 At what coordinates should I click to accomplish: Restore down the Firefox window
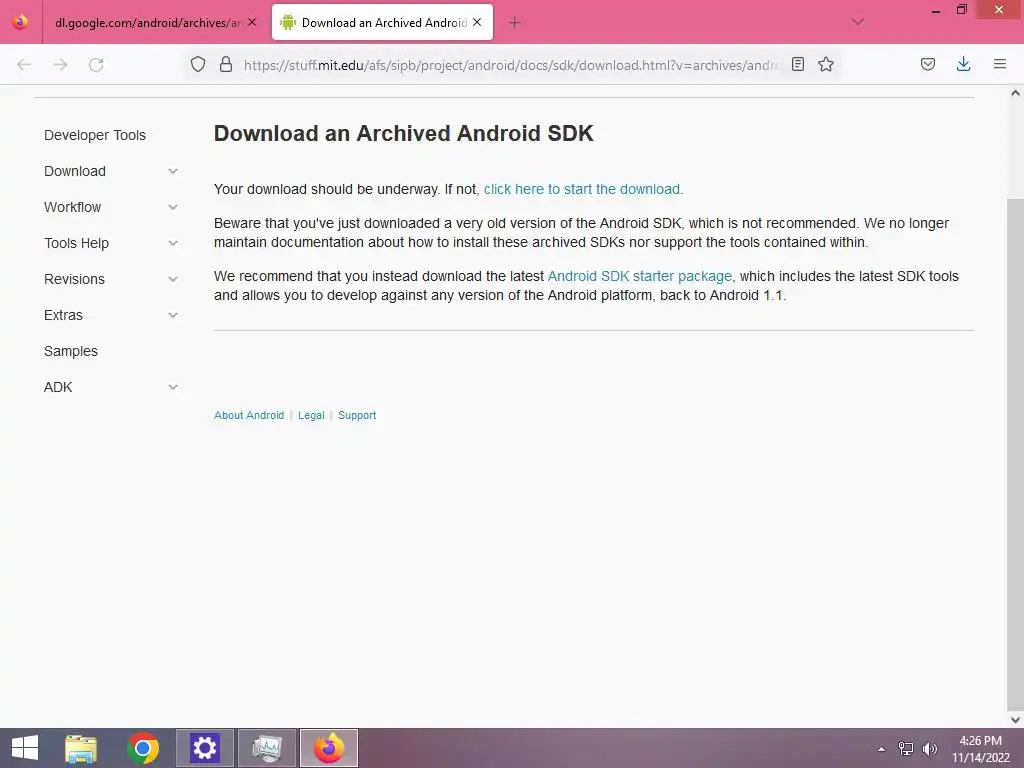pos(962,9)
